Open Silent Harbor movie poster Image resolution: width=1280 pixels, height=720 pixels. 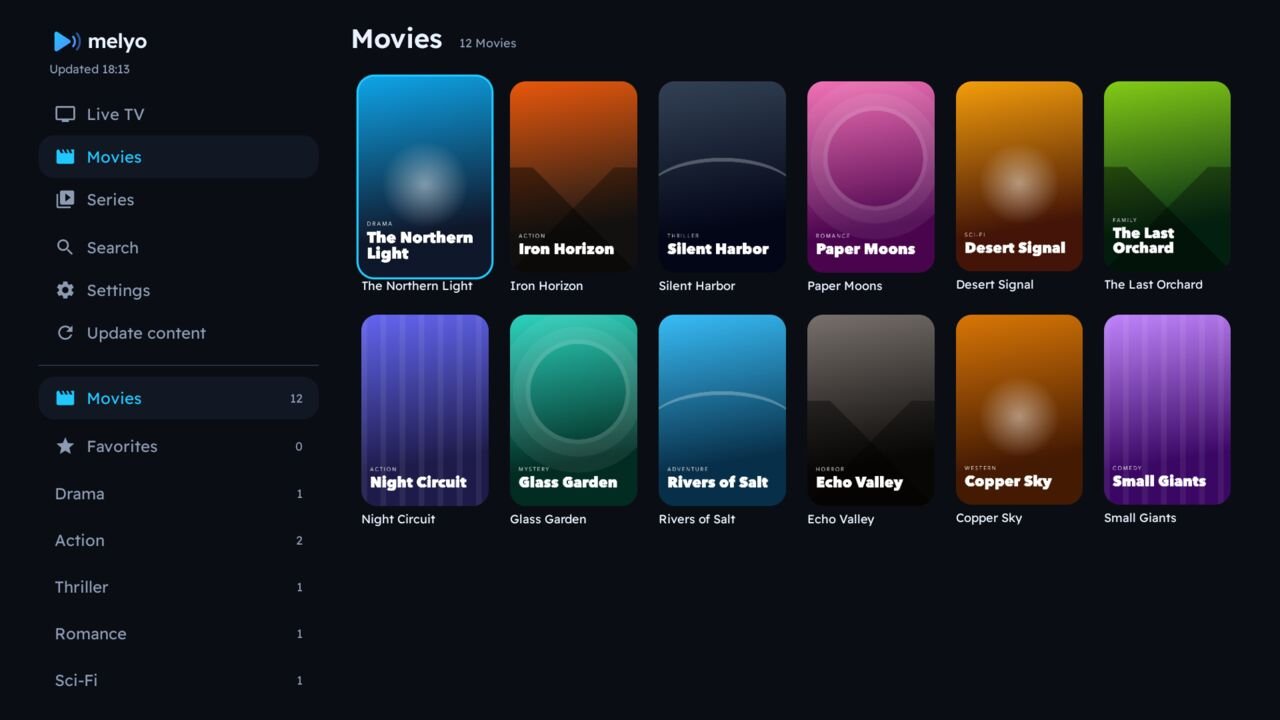(x=722, y=177)
